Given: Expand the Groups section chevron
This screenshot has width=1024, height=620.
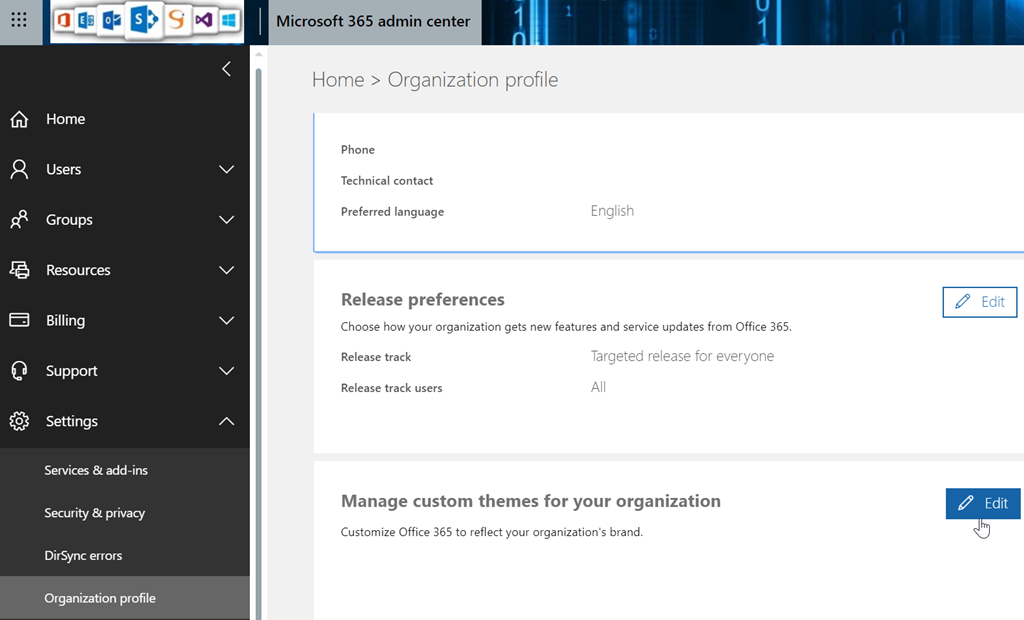Looking at the screenshot, I should (226, 220).
